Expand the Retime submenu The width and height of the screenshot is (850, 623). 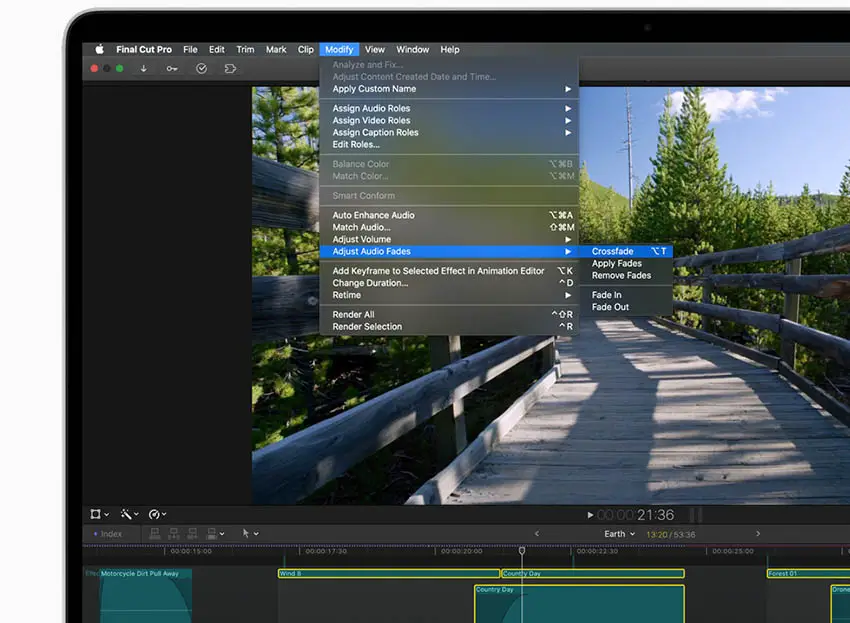(449, 295)
